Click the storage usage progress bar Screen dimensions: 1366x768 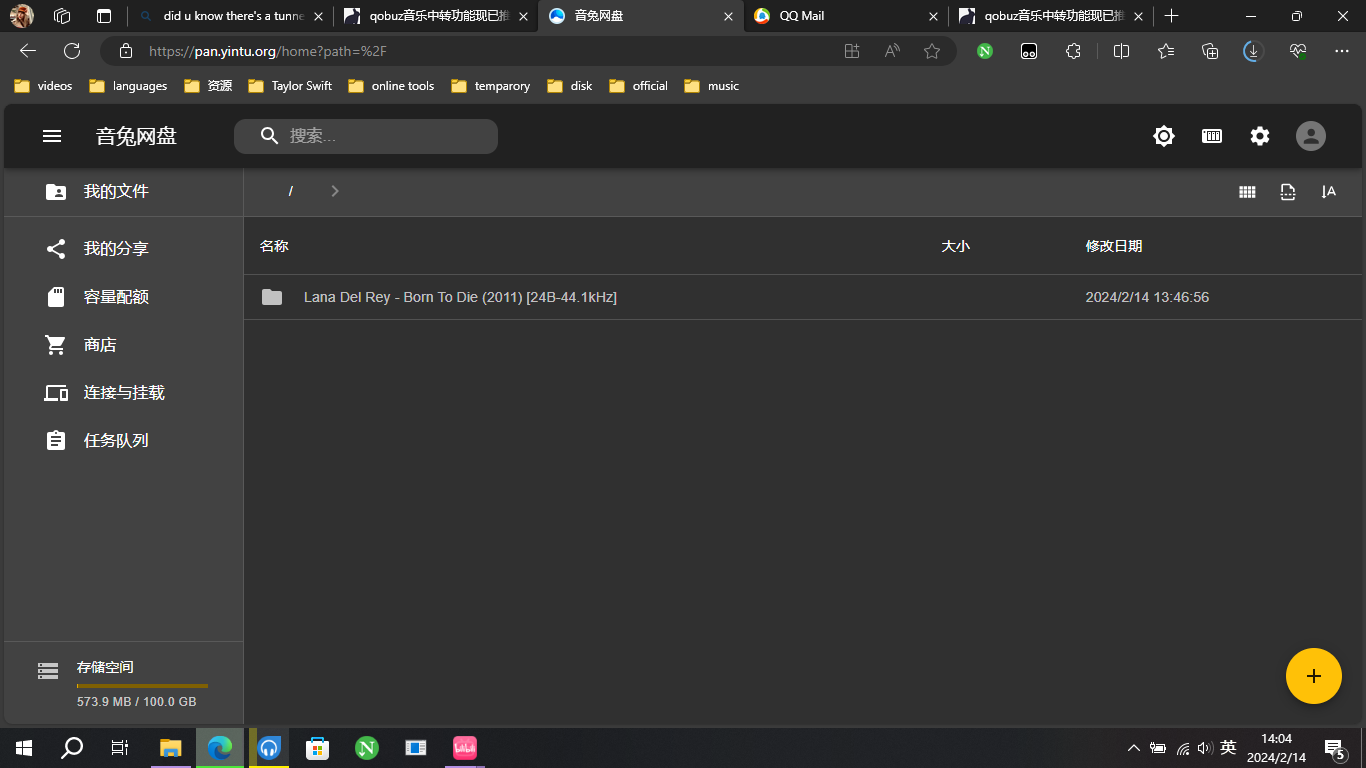(142, 686)
